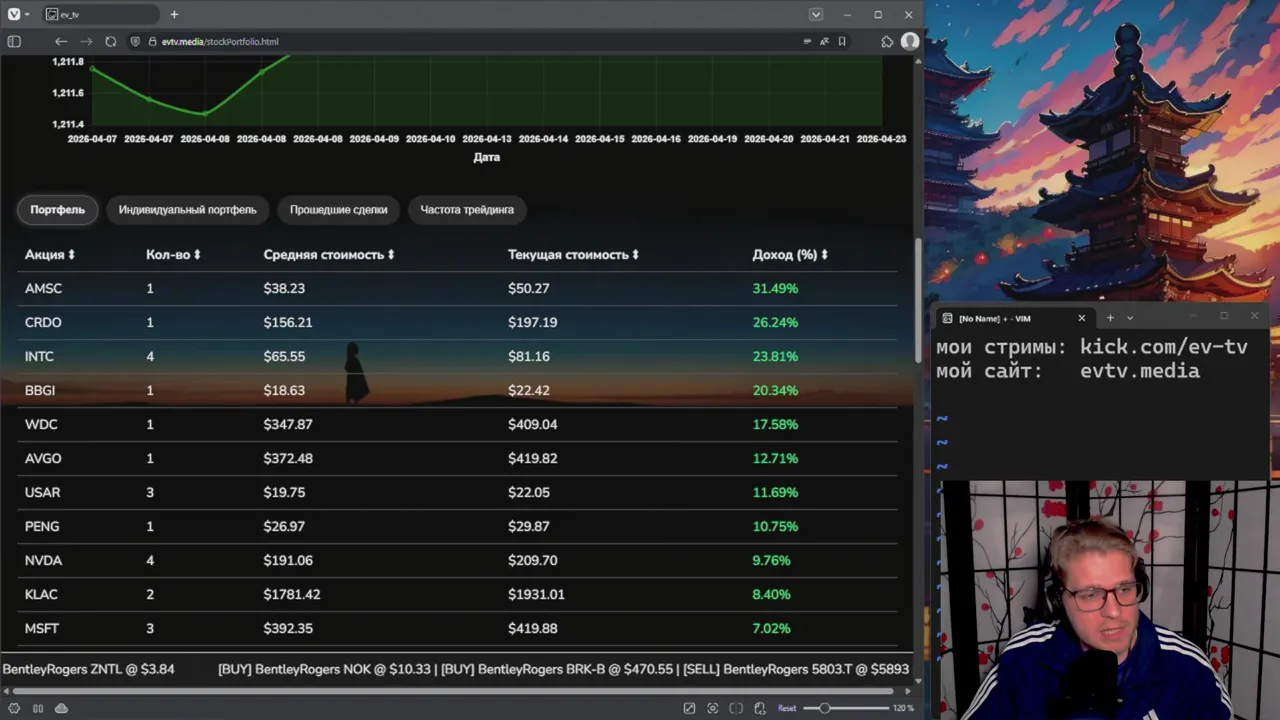Click the $347.87 average cost
The height and width of the screenshot is (720, 1280).
click(288, 424)
